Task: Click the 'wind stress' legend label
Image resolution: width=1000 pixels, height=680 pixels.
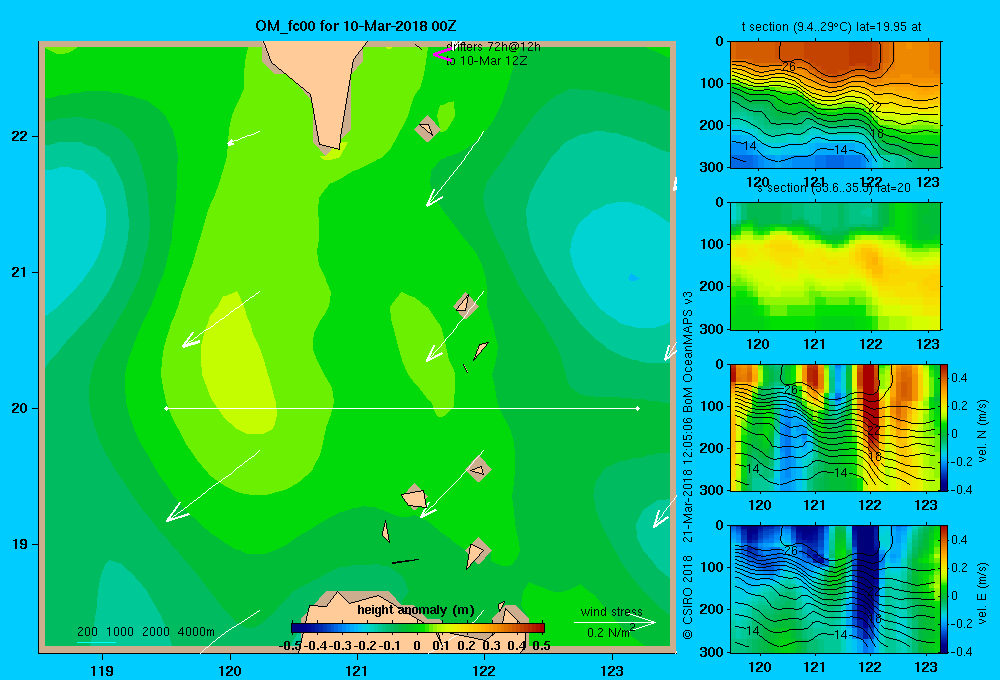Action: pos(612,611)
